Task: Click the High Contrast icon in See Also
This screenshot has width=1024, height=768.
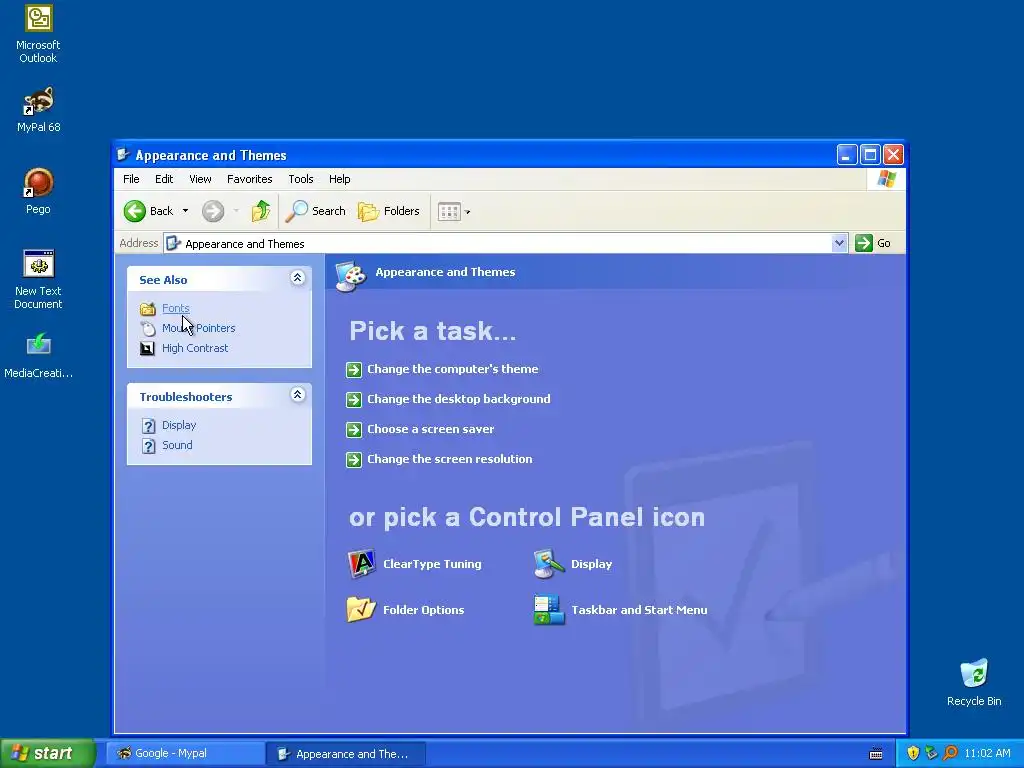Action: (148, 348)
